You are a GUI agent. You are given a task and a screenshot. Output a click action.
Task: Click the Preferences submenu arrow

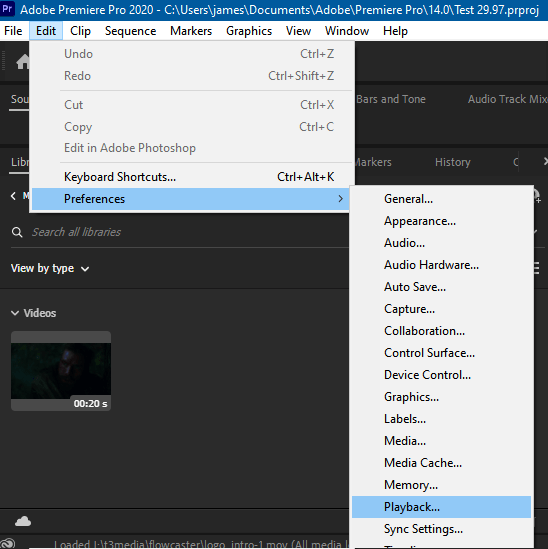click(x=340, y=199)
